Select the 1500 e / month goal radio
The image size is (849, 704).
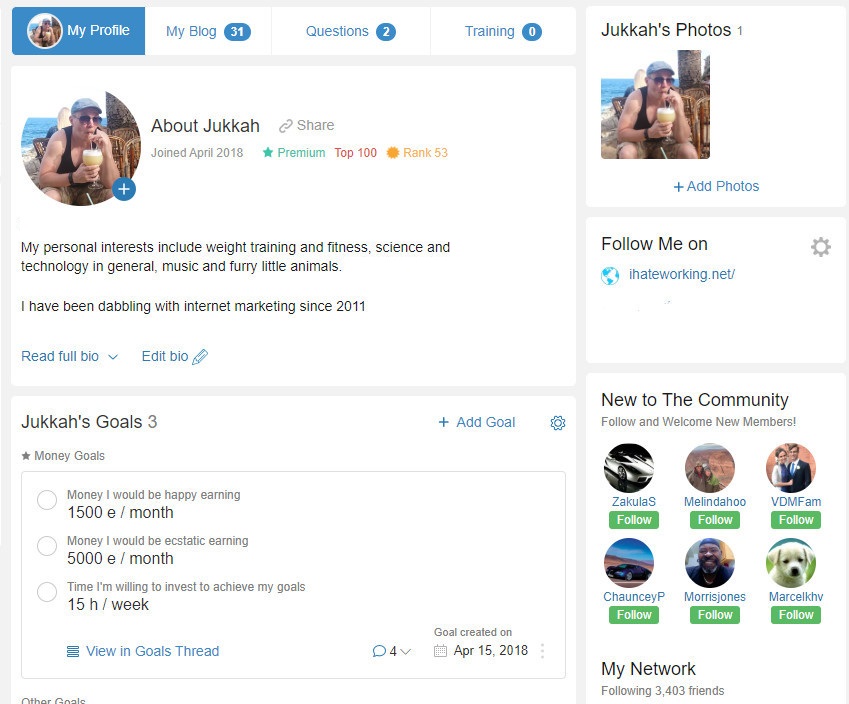47,499
